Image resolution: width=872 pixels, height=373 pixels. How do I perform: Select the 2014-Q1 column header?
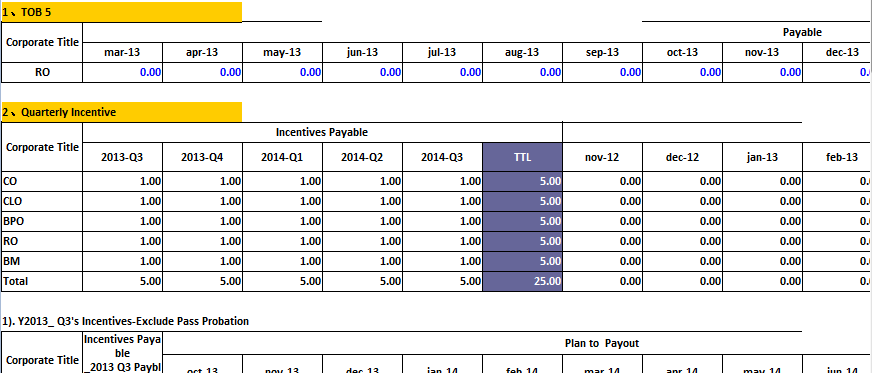coord(283,157)
